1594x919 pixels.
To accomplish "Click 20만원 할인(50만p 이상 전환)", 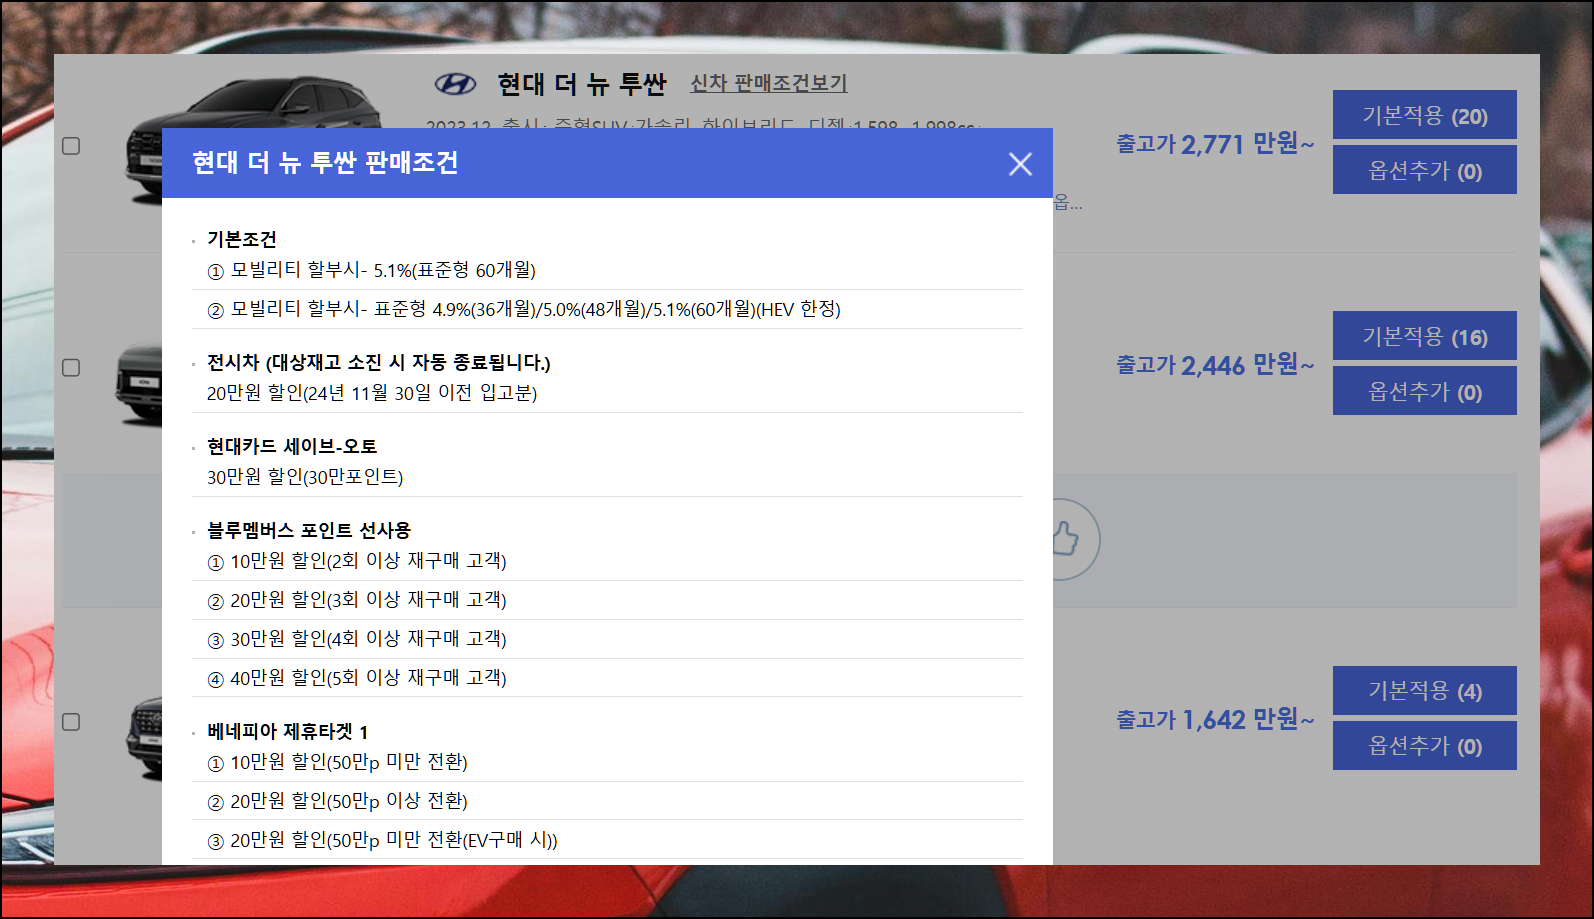I will click(x=338, y=801).
